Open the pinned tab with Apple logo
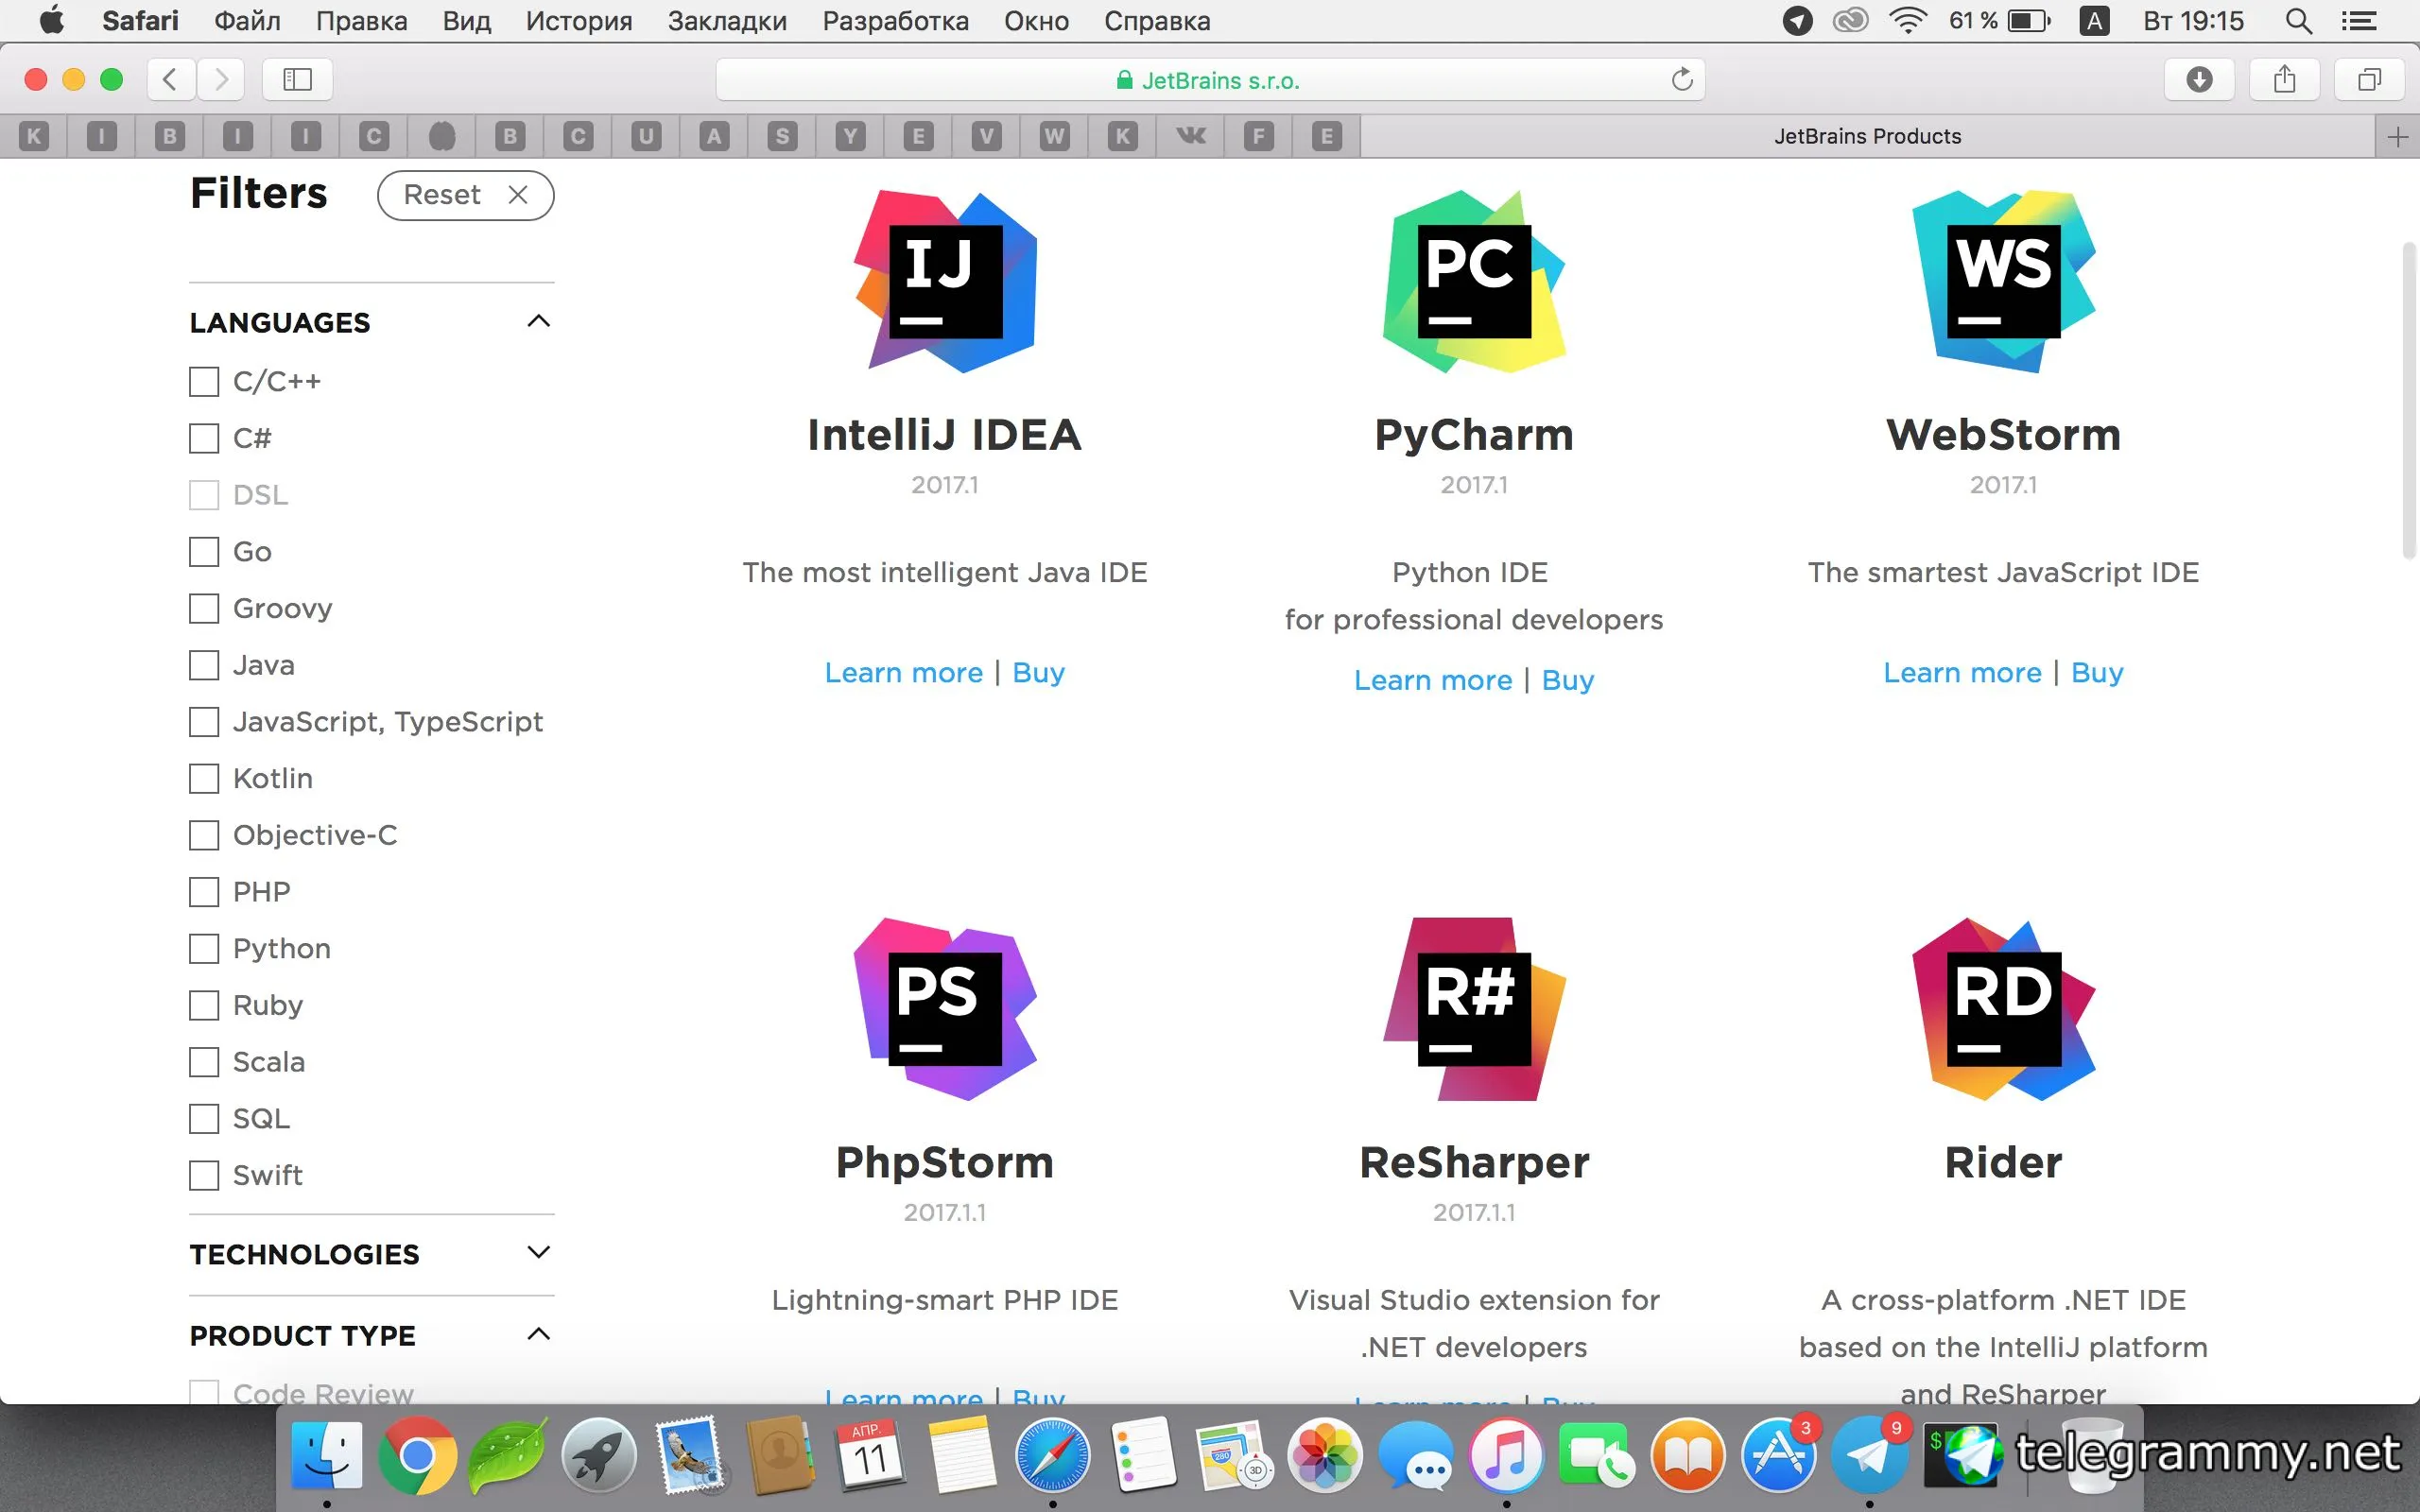Image resolution: width=2420 pixels, height=1512 pixels. [x=442, y=136]
